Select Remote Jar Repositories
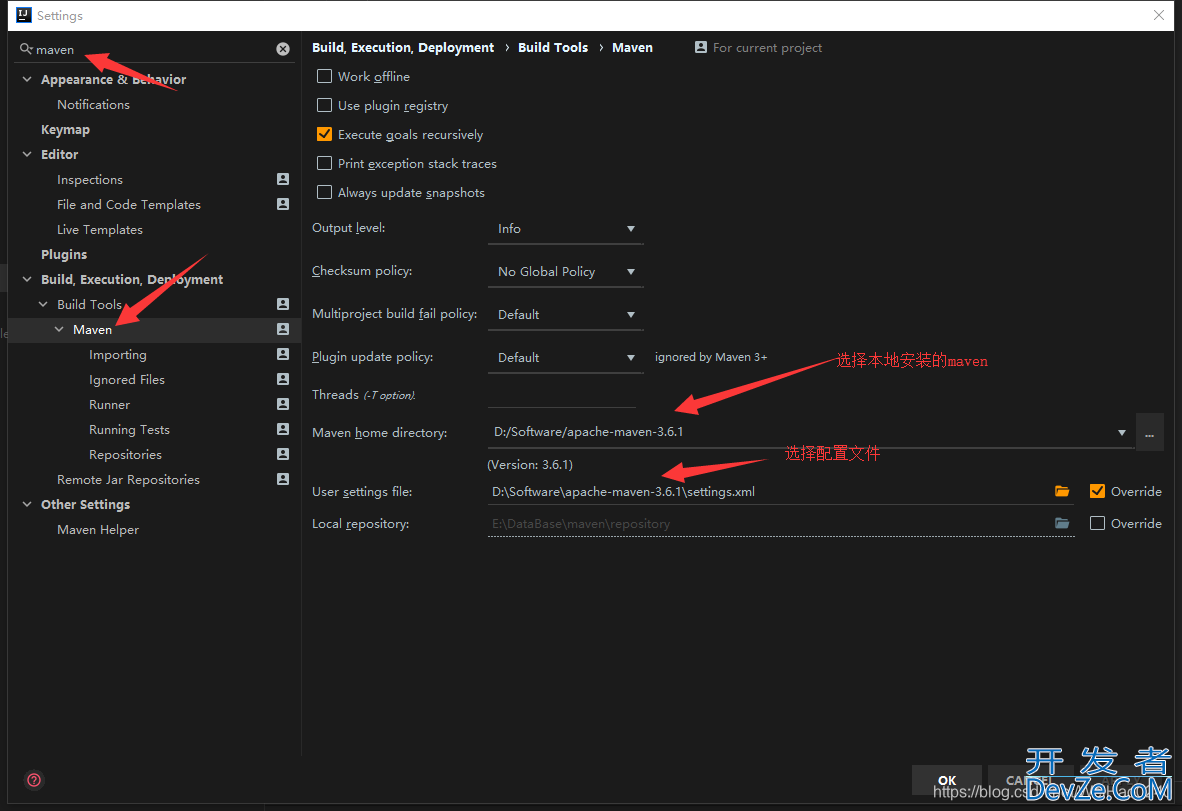 point(128,479)
